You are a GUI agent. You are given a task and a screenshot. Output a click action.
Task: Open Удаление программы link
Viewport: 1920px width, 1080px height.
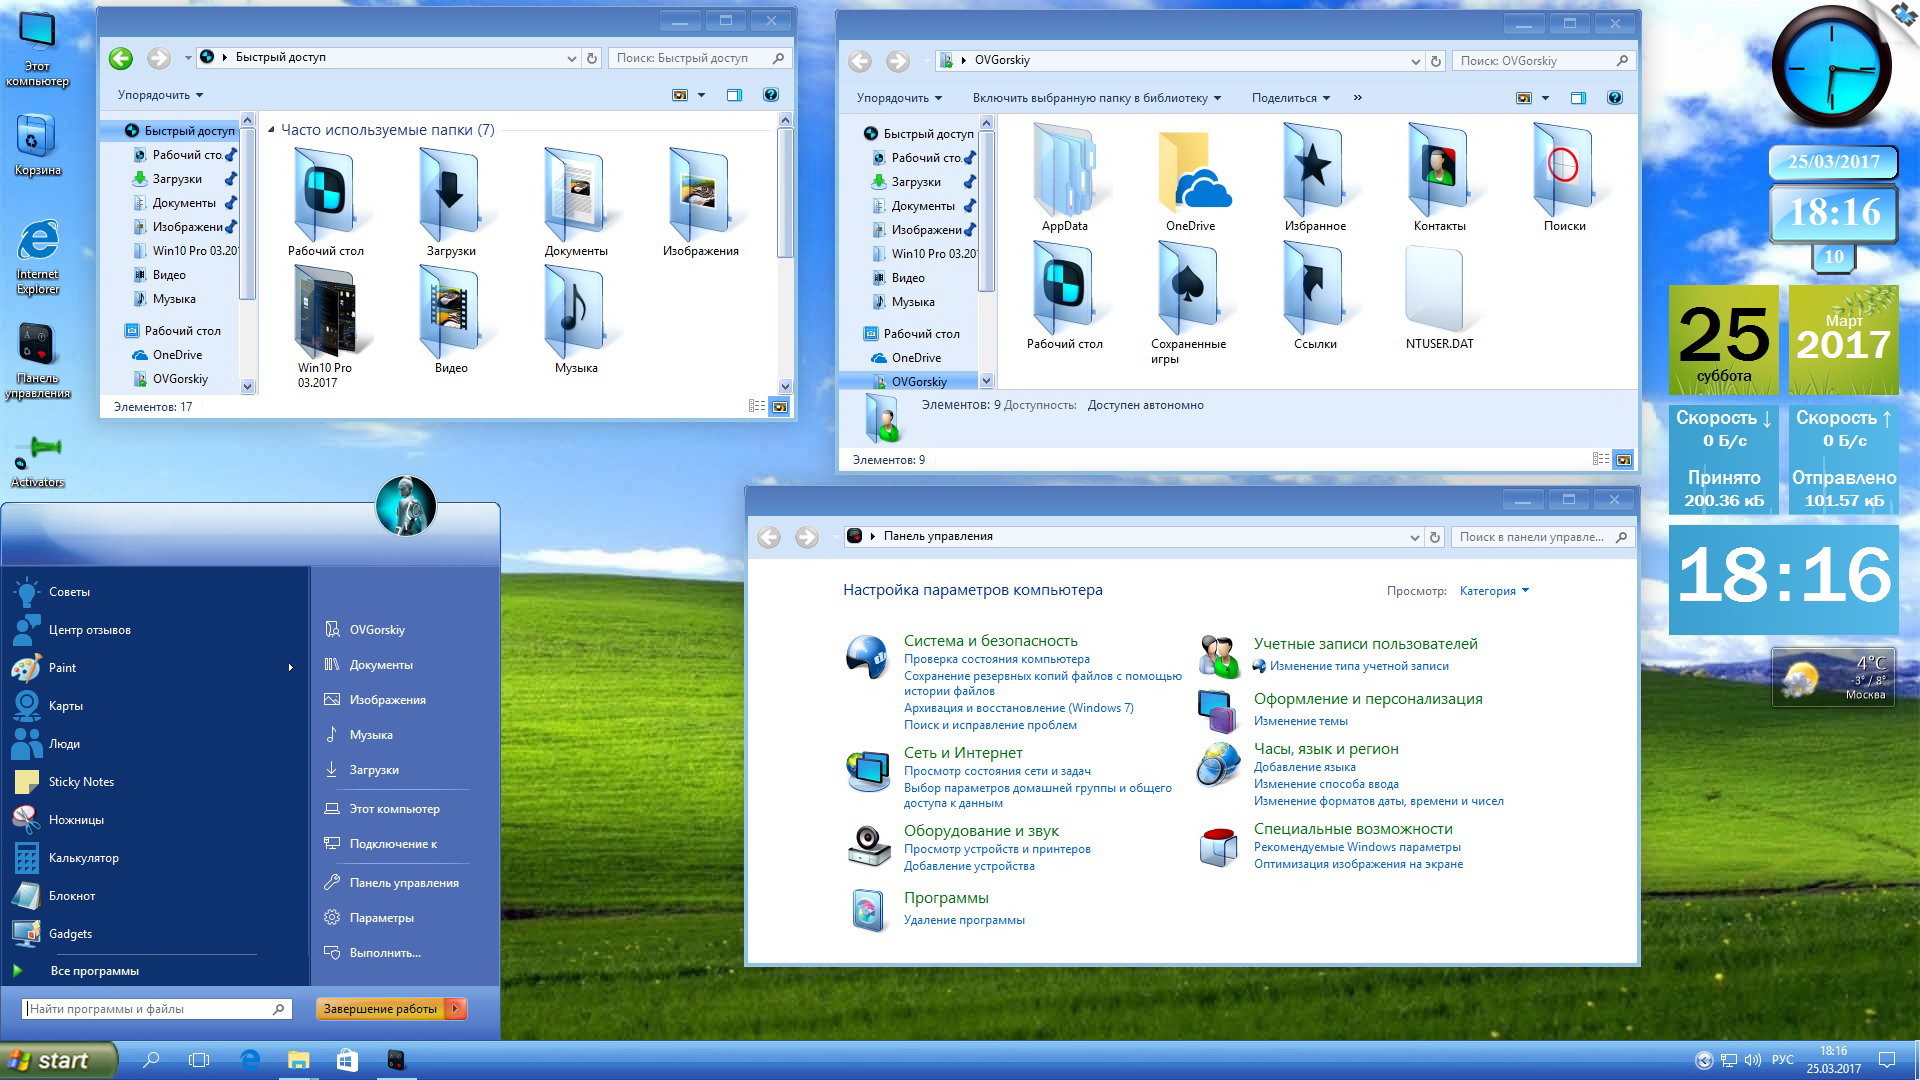pyautogui.click(x=964, y=920)
